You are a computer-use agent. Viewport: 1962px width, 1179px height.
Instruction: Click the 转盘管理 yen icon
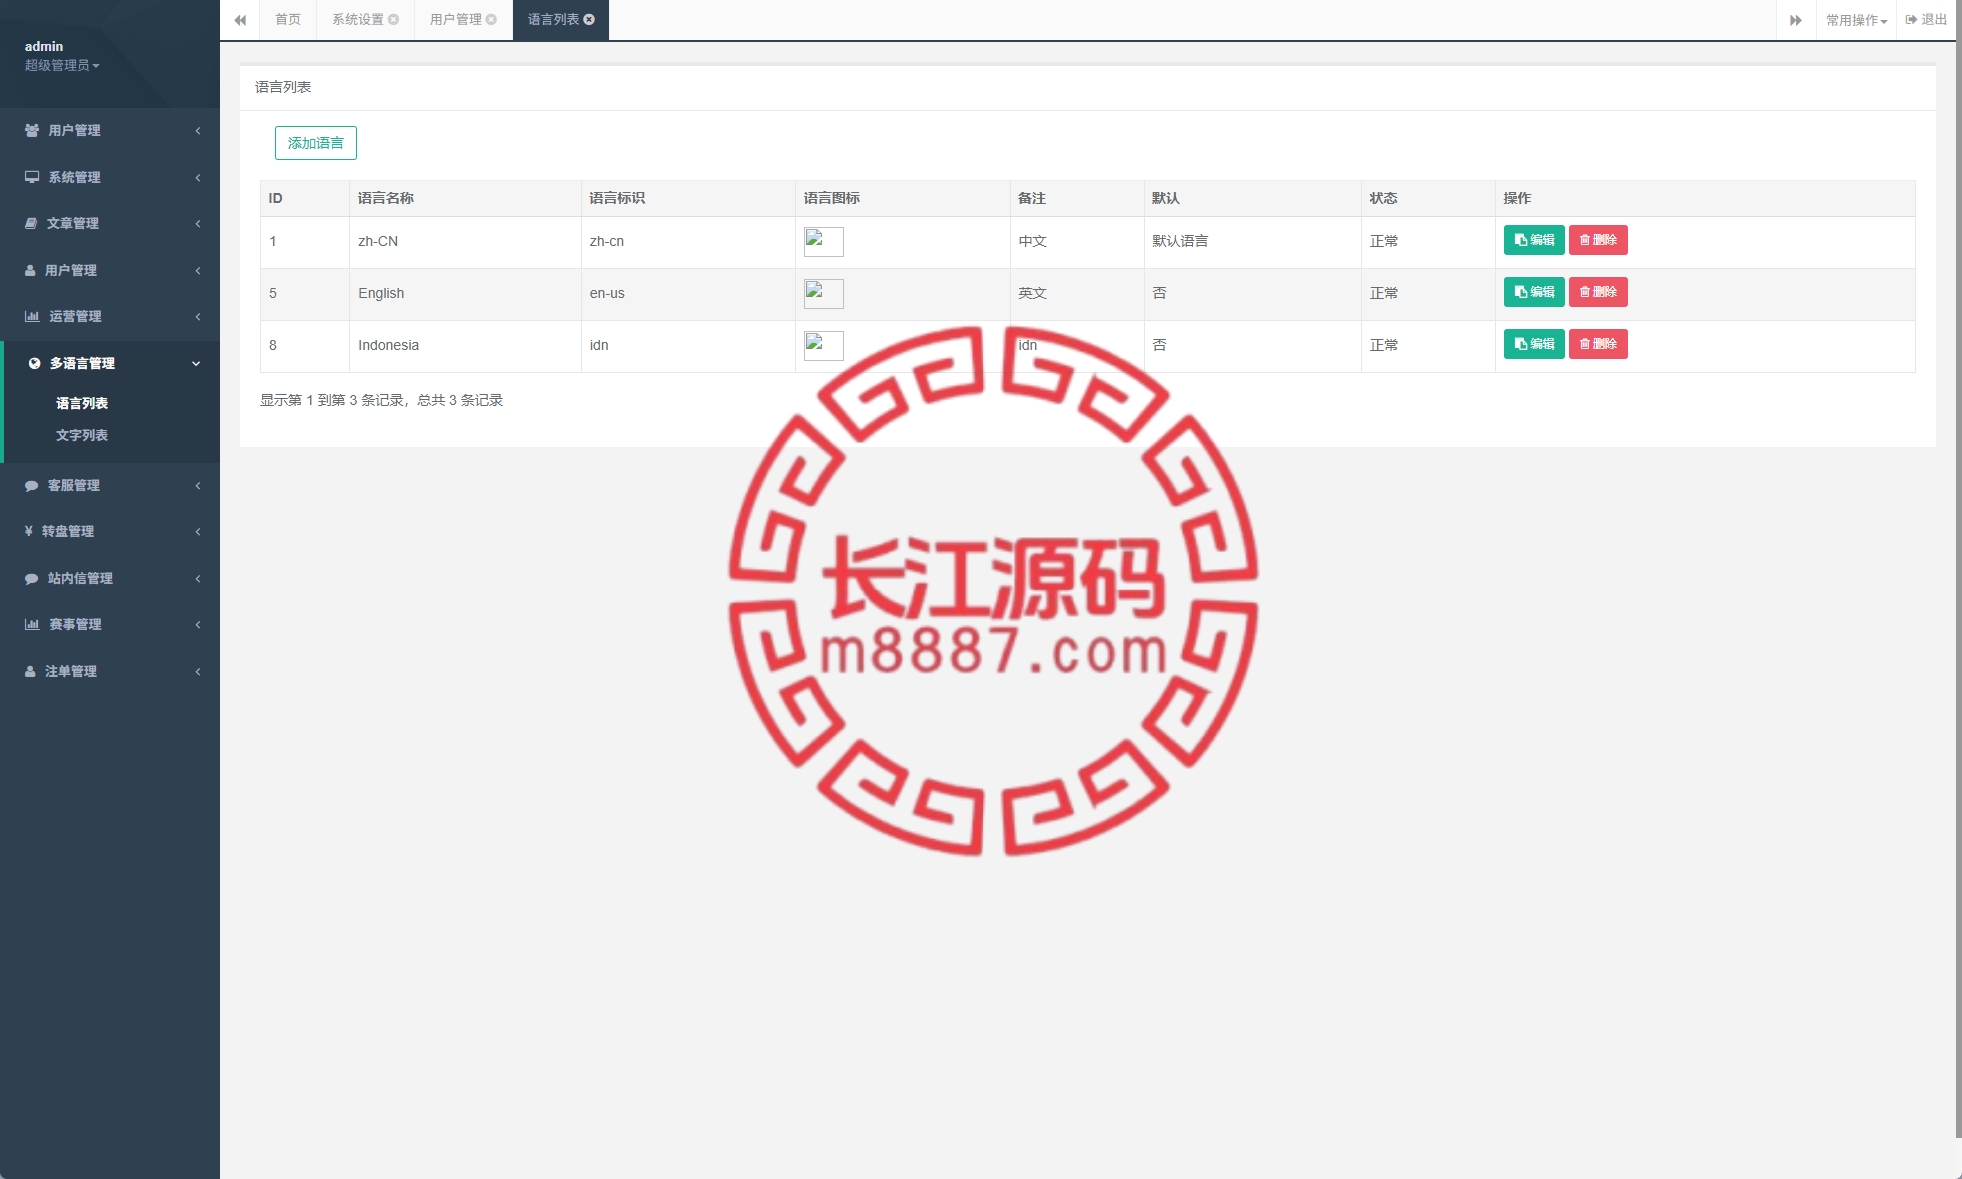(x=29, y=531)
